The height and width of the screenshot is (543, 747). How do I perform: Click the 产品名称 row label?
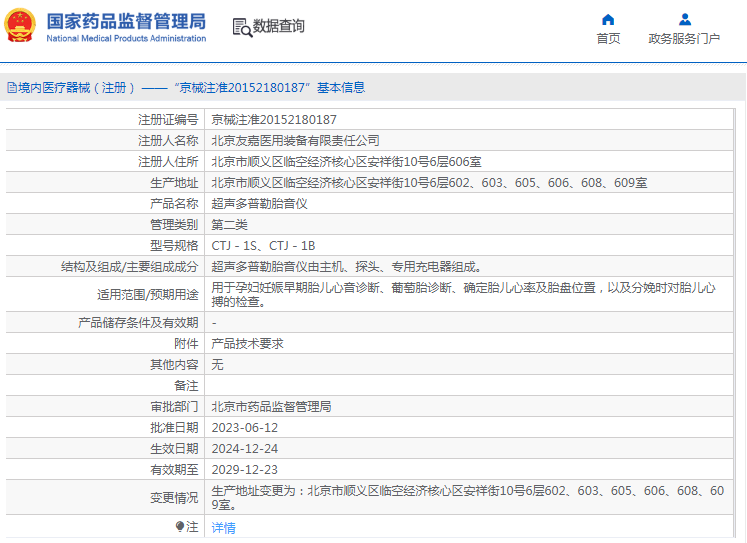174,203
